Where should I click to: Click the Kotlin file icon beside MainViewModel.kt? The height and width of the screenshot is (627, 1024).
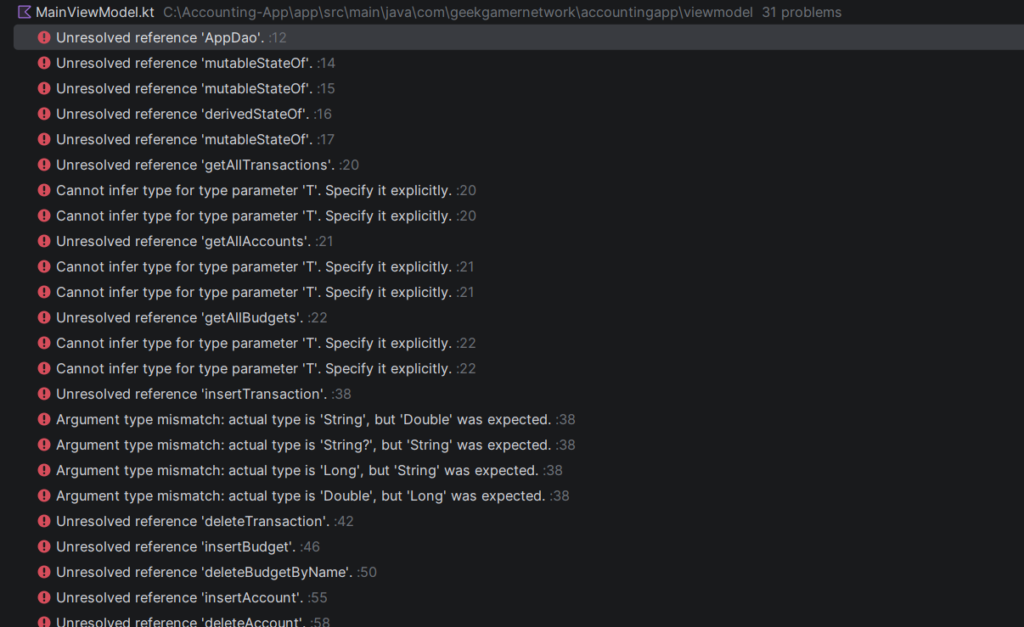(x=24, y=13)
